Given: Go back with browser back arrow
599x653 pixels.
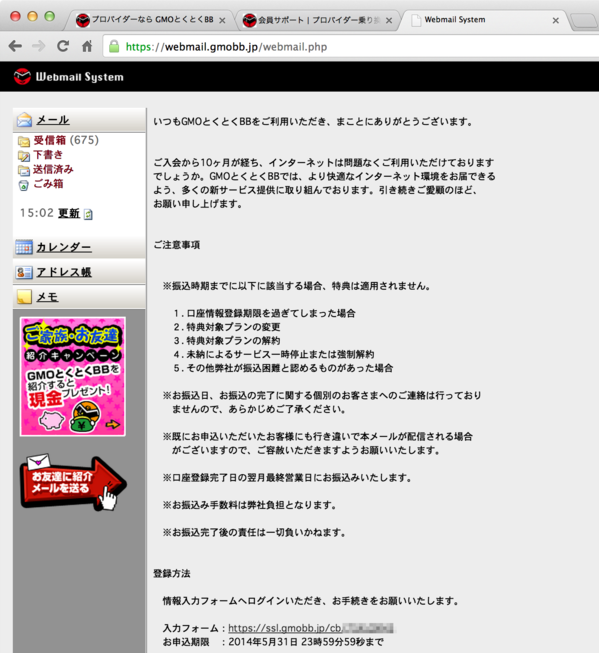Looking at the screenshot, I should click(15, 46).
